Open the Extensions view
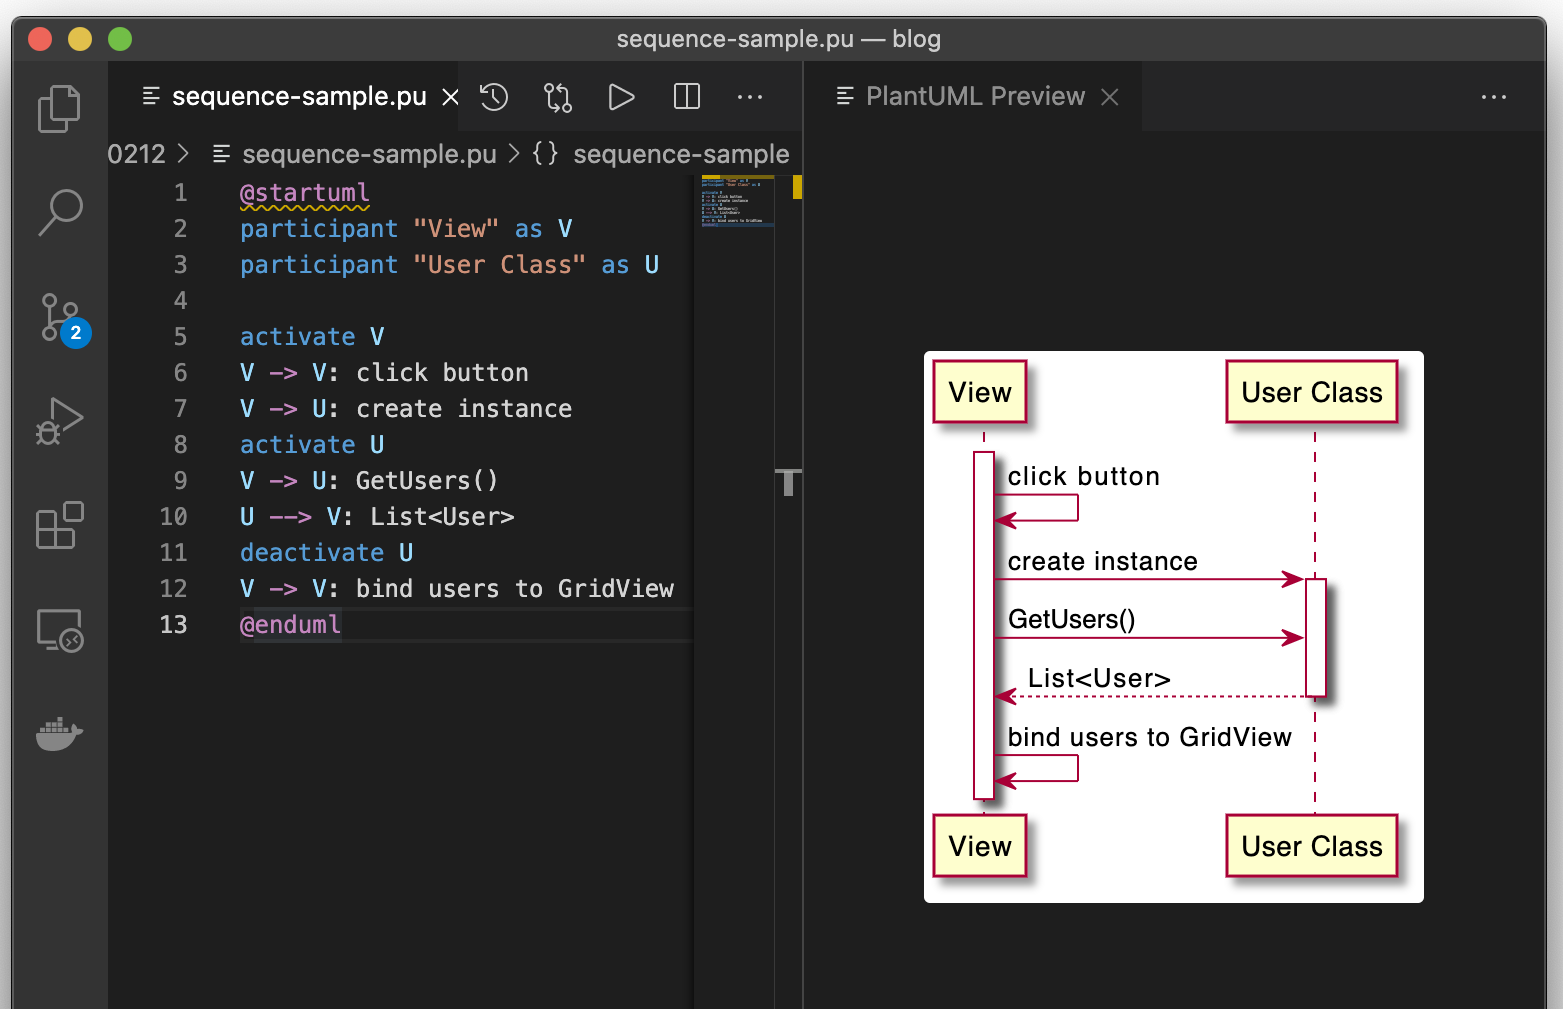 click(x=59, y=526)
